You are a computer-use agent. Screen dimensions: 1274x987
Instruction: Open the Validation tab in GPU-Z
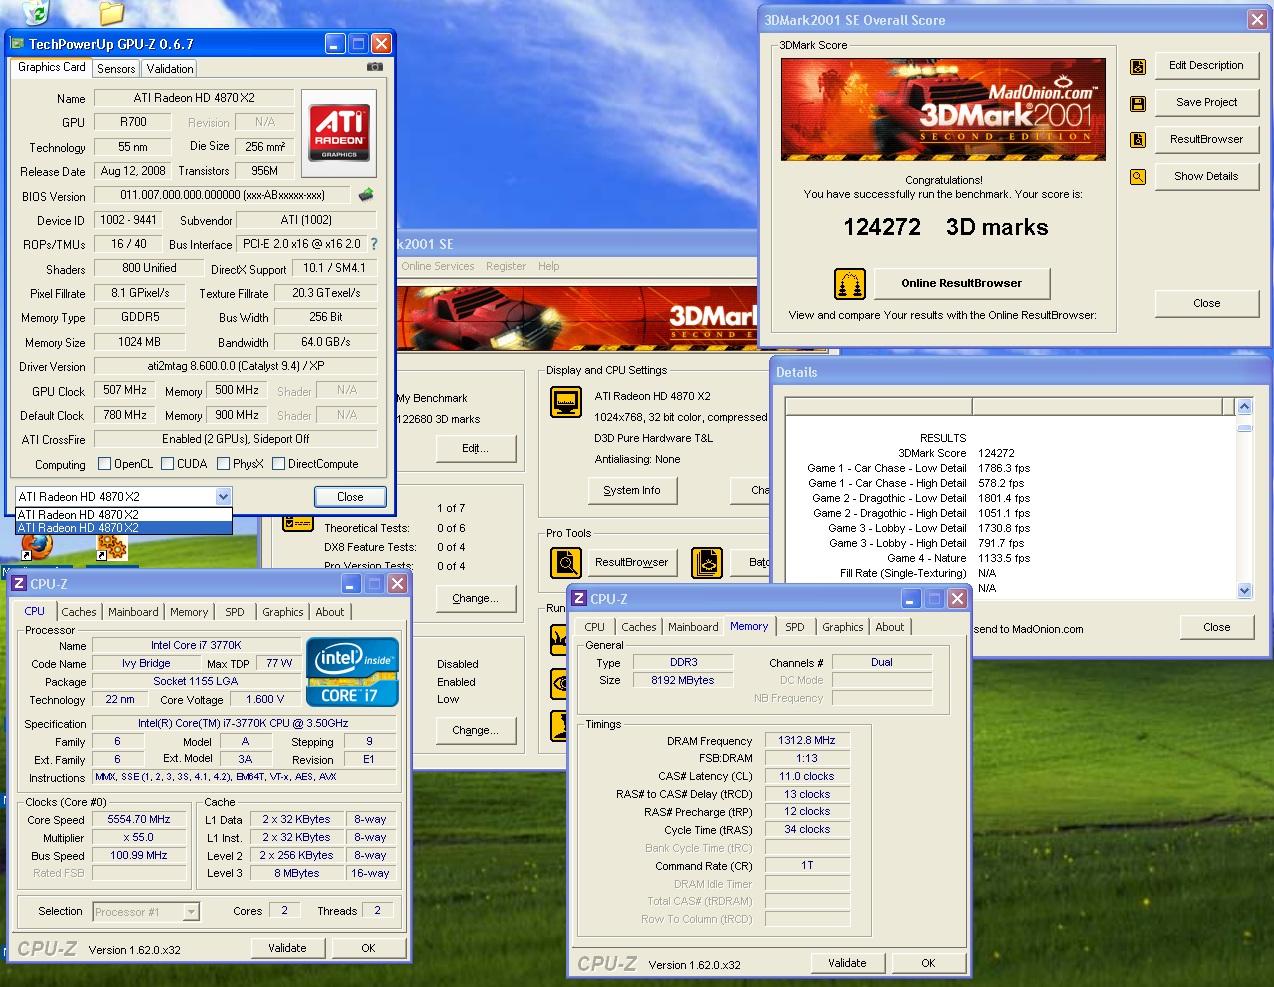169,69
